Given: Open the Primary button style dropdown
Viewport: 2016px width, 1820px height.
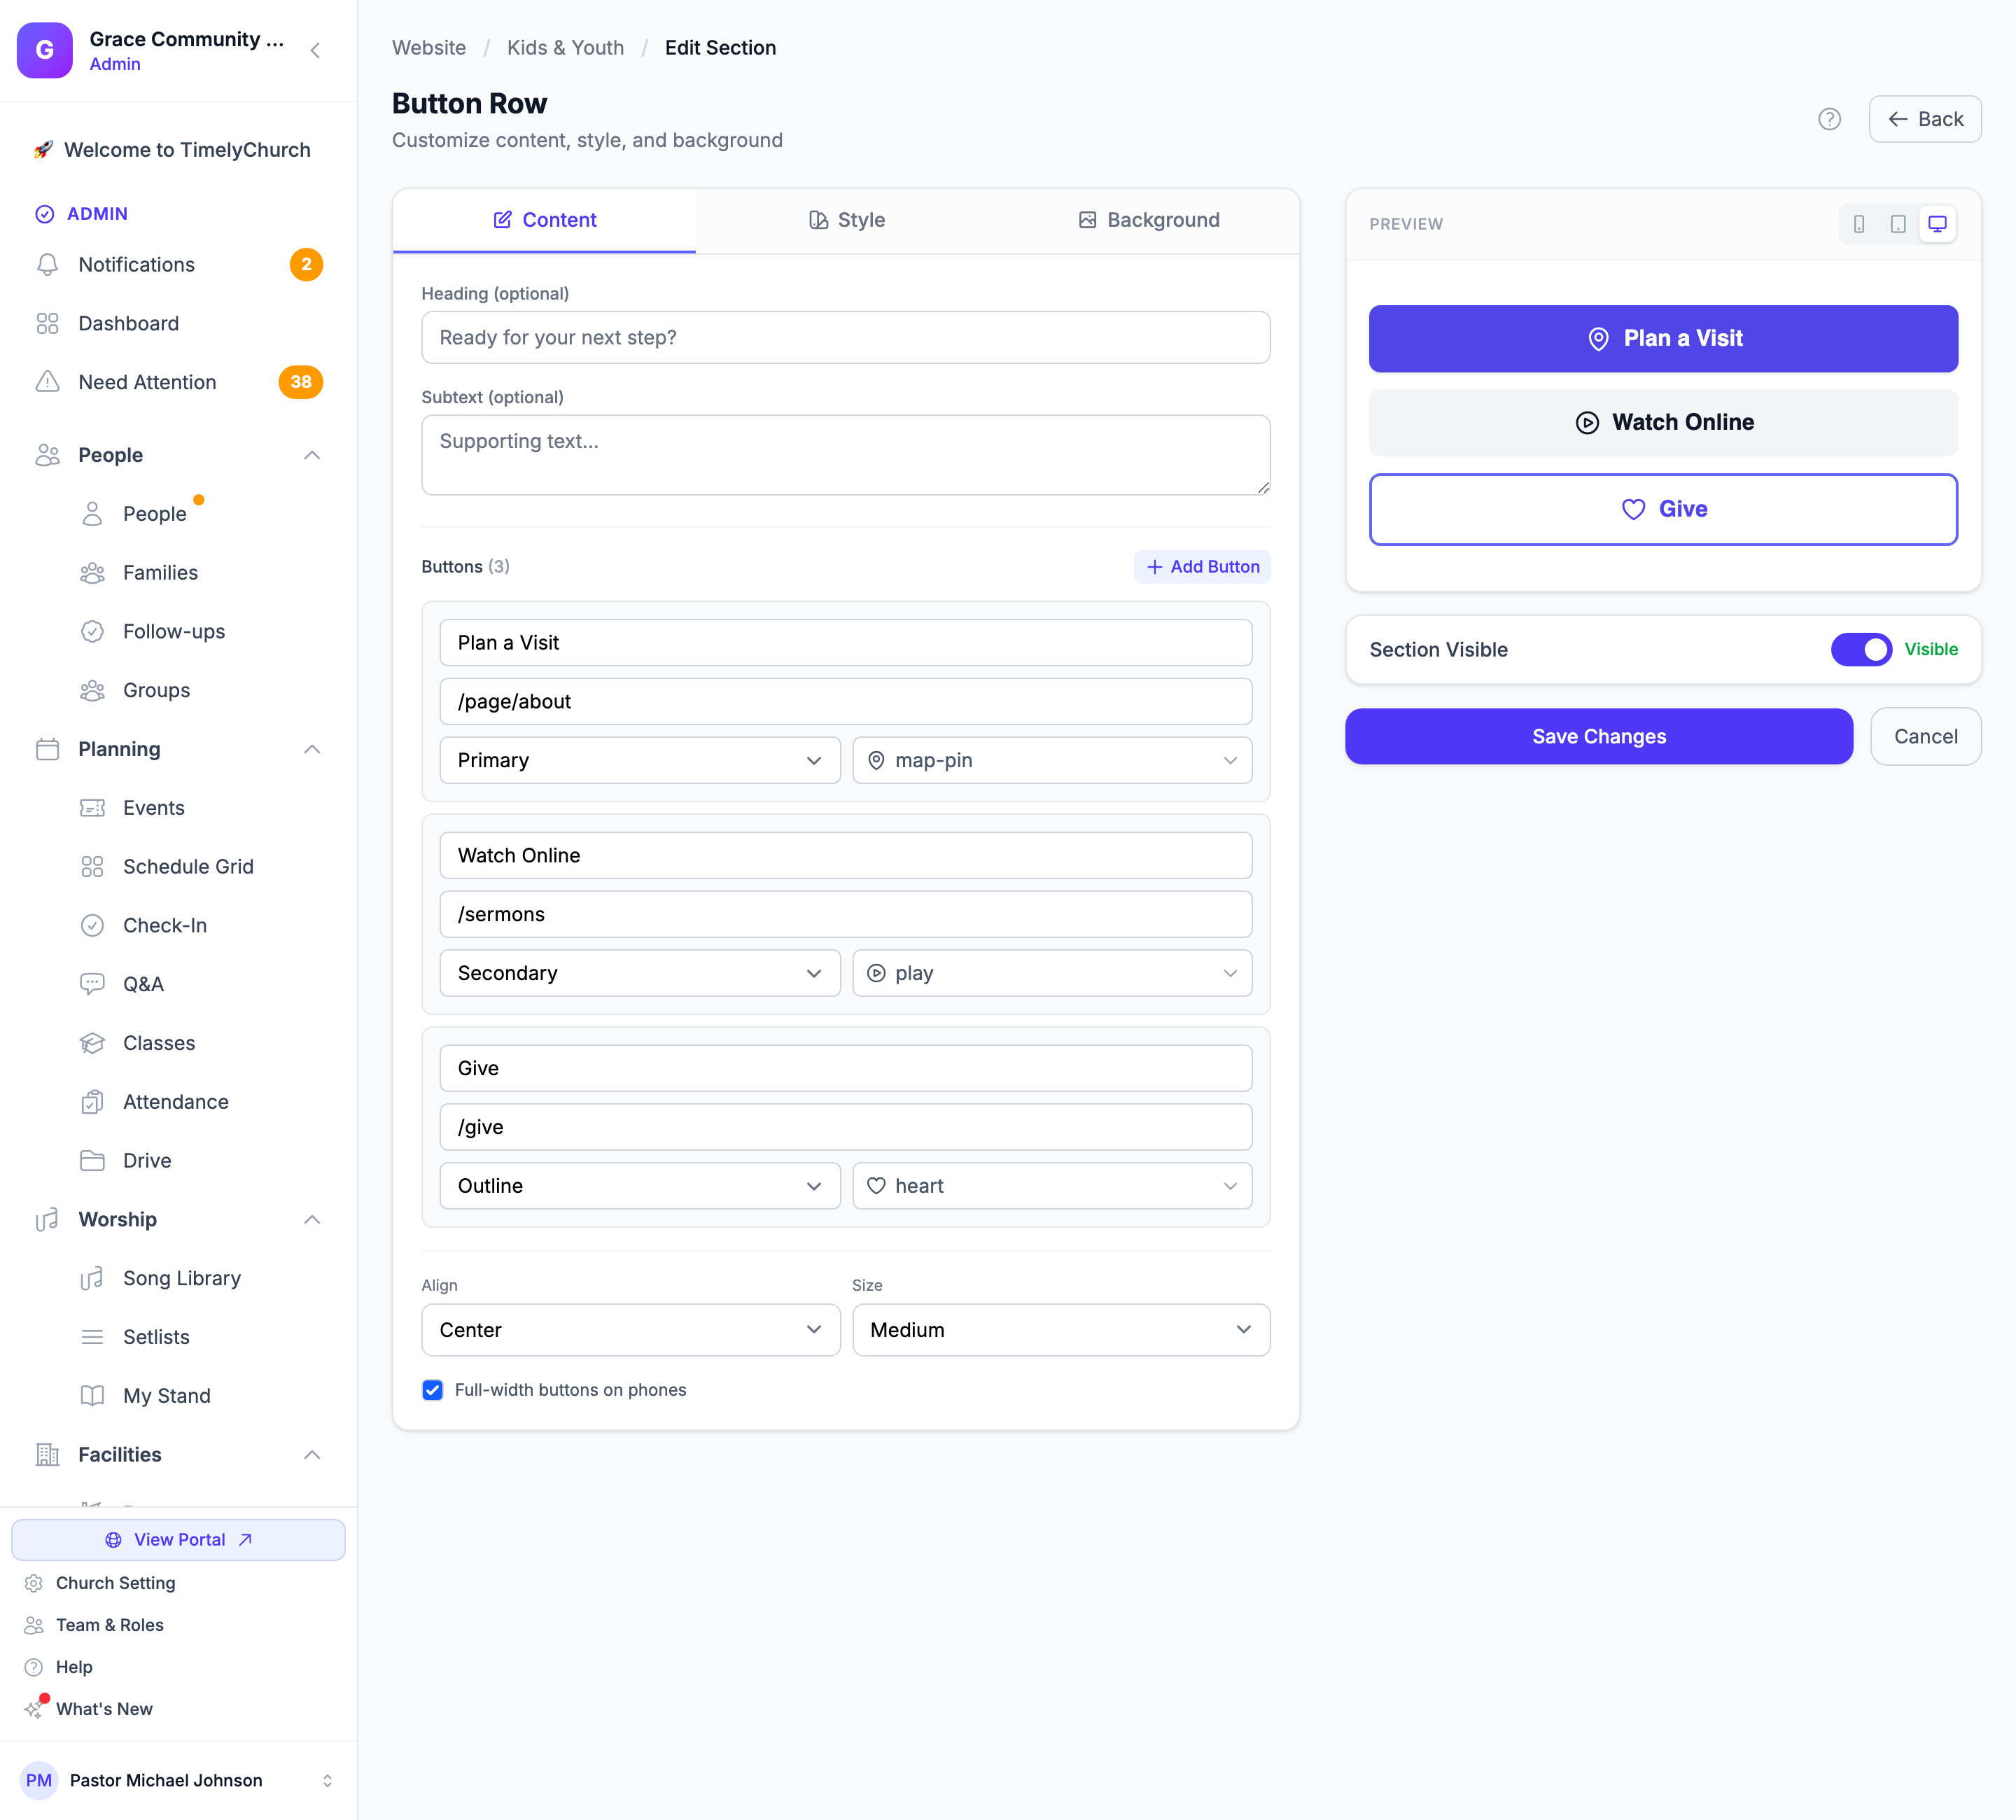Looking at the screenshot, I should point(640,760).
